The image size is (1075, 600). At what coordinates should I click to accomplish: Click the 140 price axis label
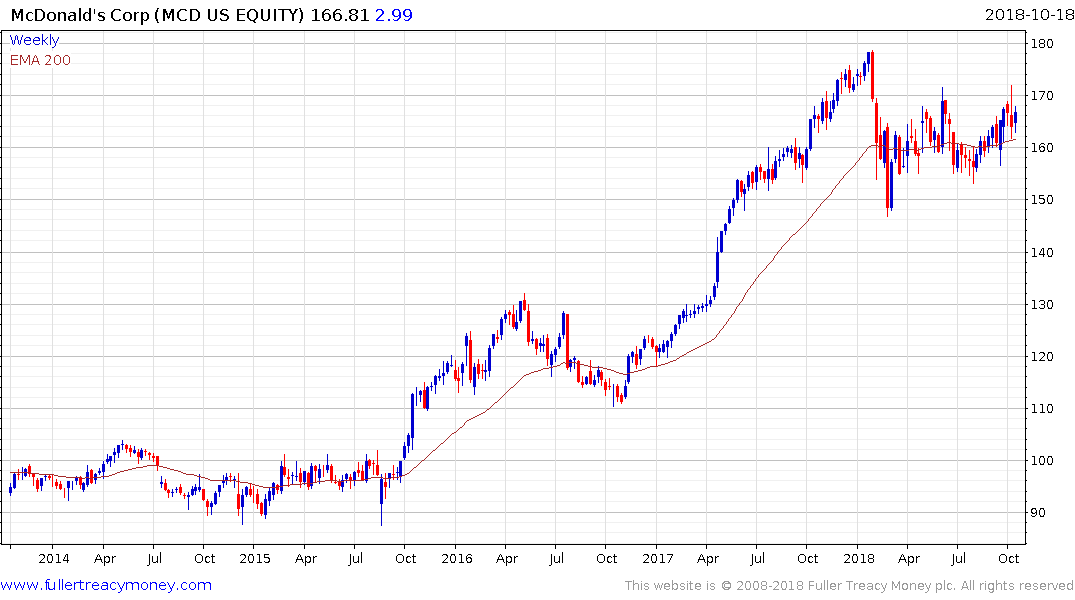[1042, 252]
